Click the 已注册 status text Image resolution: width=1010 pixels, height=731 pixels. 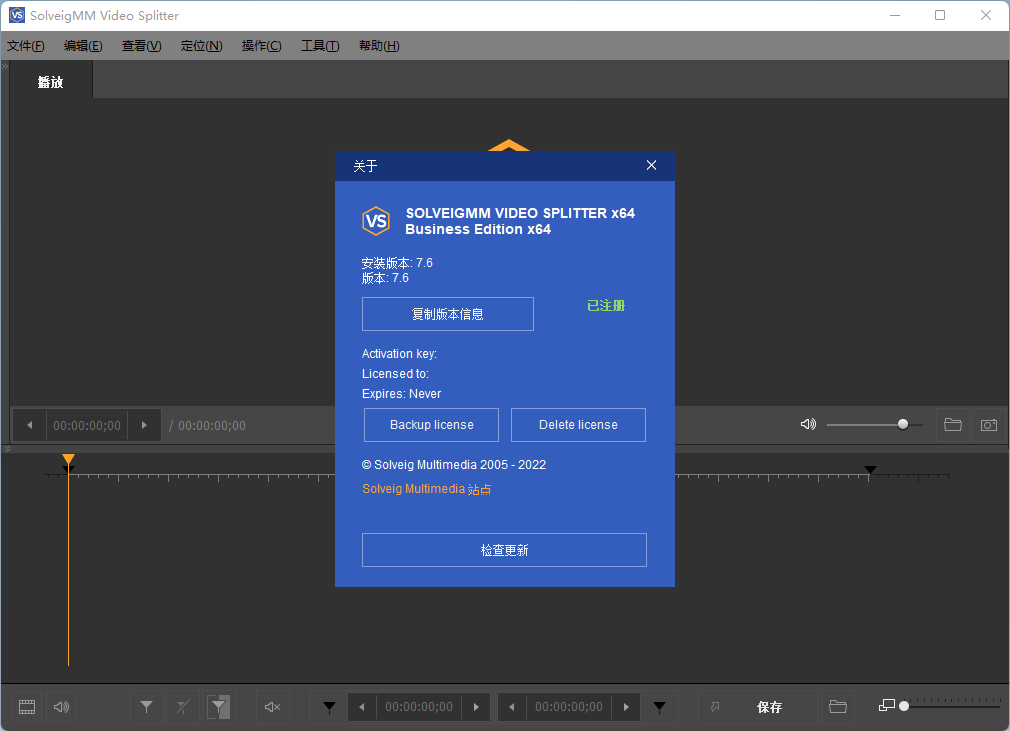tap(606, 305)
